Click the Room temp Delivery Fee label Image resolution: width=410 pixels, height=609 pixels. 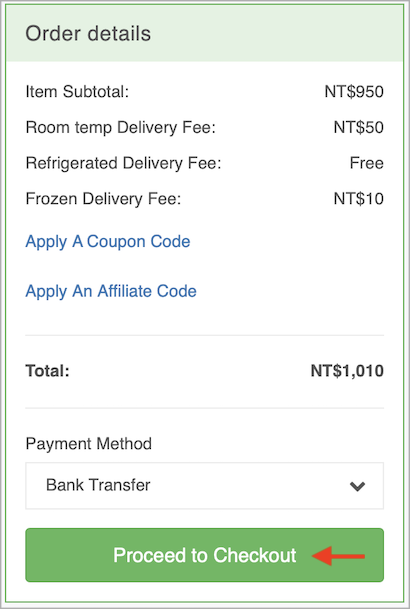click(121, 128)
